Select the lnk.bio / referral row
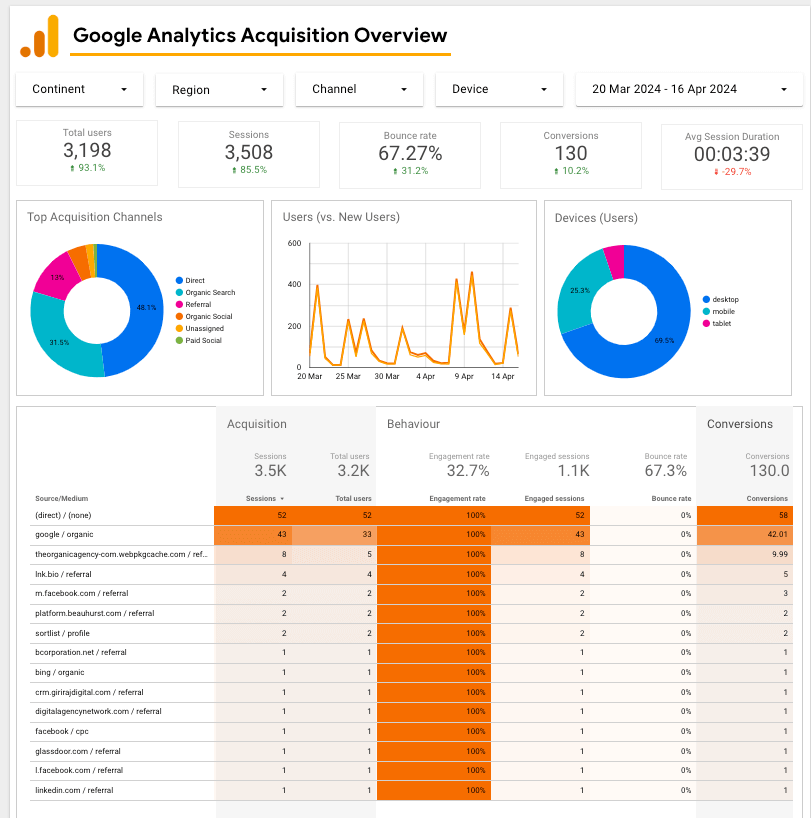The height and width of the screenshot is (818, 811). click(411, 574)
